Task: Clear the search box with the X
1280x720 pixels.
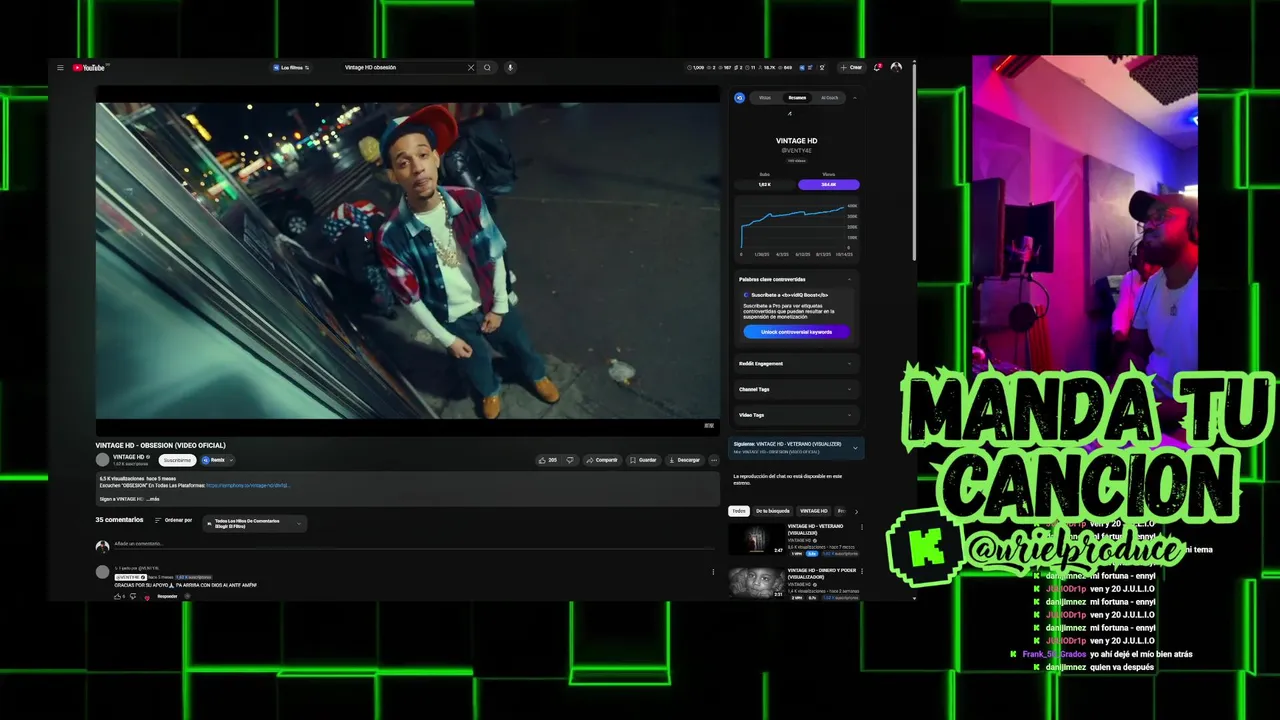Action: (471, 68)
